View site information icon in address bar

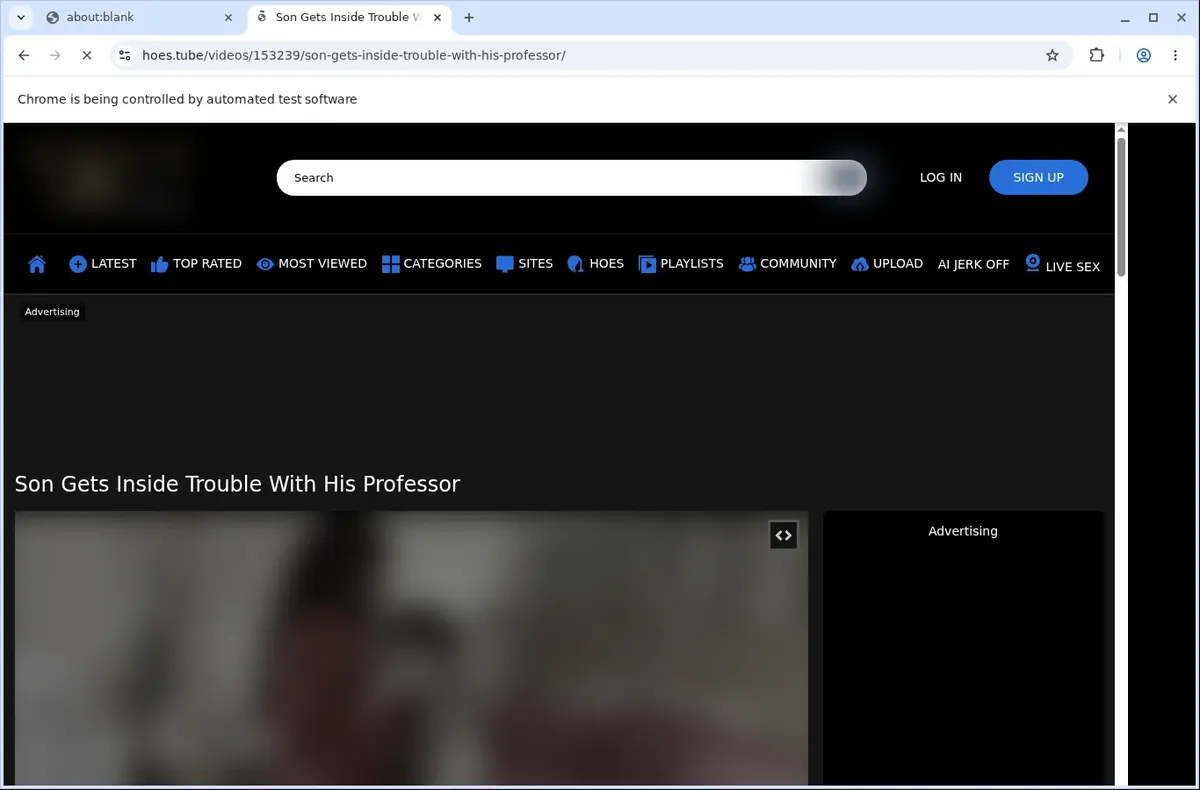(x=124, y=55)
